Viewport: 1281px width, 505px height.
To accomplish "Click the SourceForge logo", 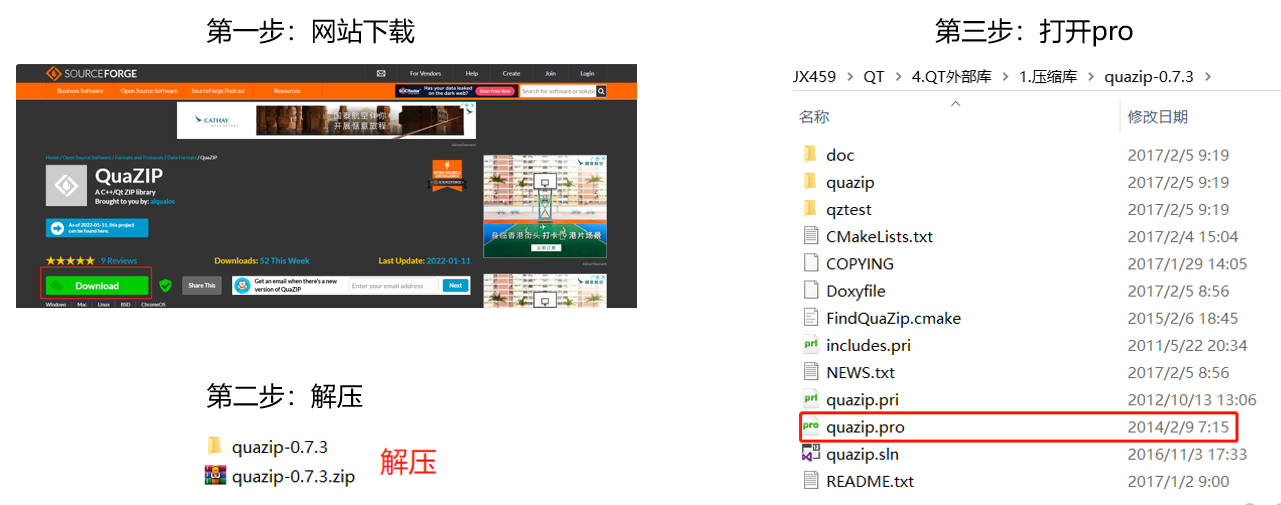I will [91, 73].
